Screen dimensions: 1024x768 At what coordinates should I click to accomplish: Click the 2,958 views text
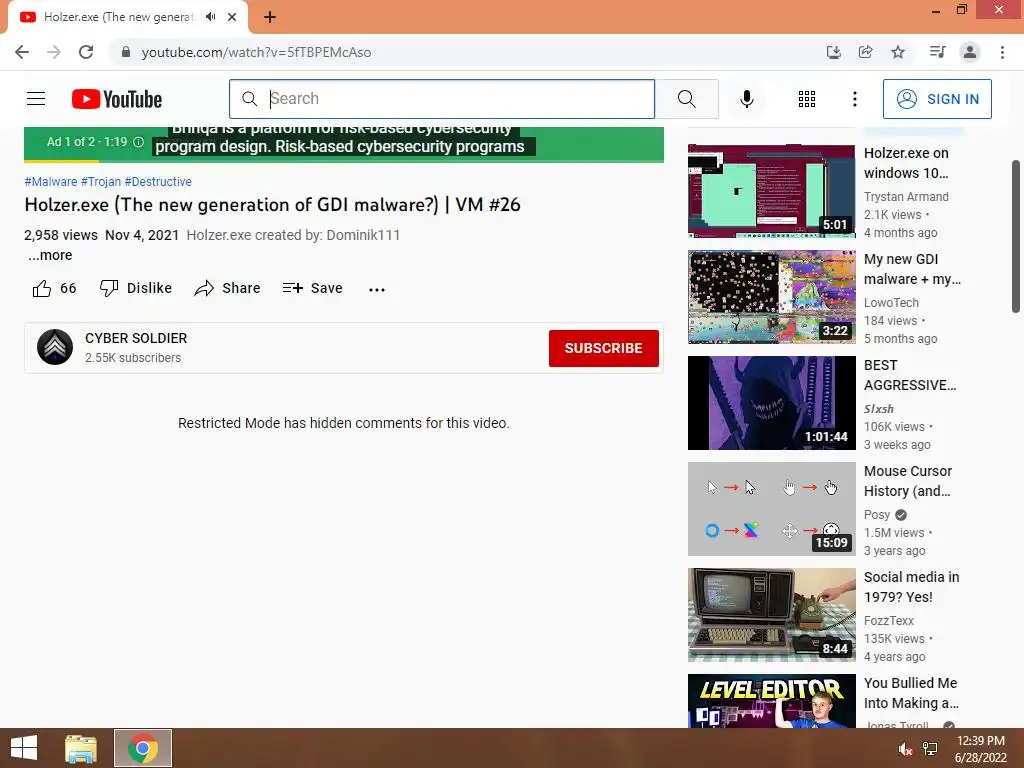click(61, 235)
